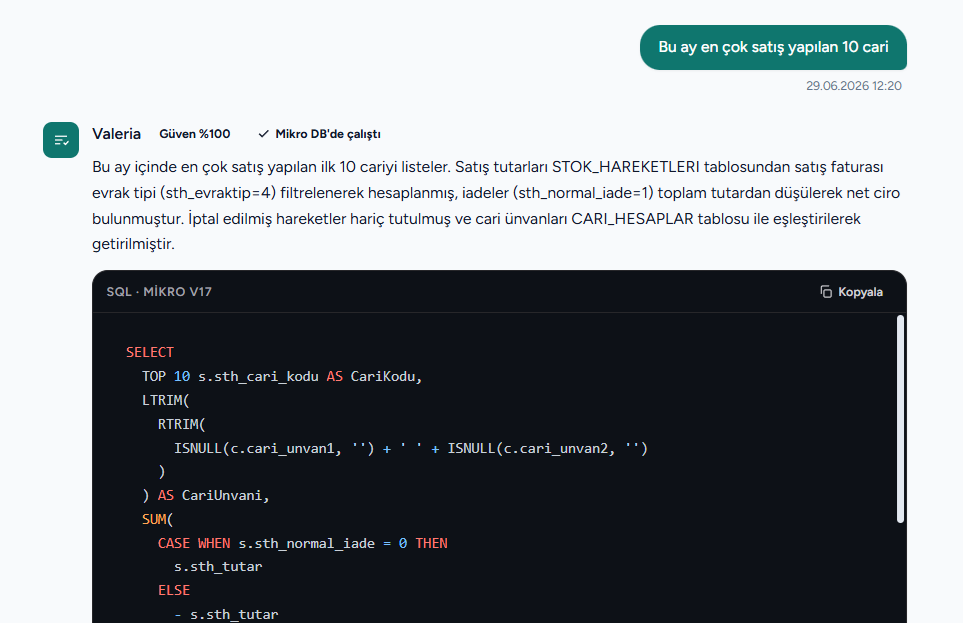The height and width of the screenshot is (623, 963).
Task: Click the copy icon beside Kopyala
Action: pyautogui.click(x=826, y=292)
